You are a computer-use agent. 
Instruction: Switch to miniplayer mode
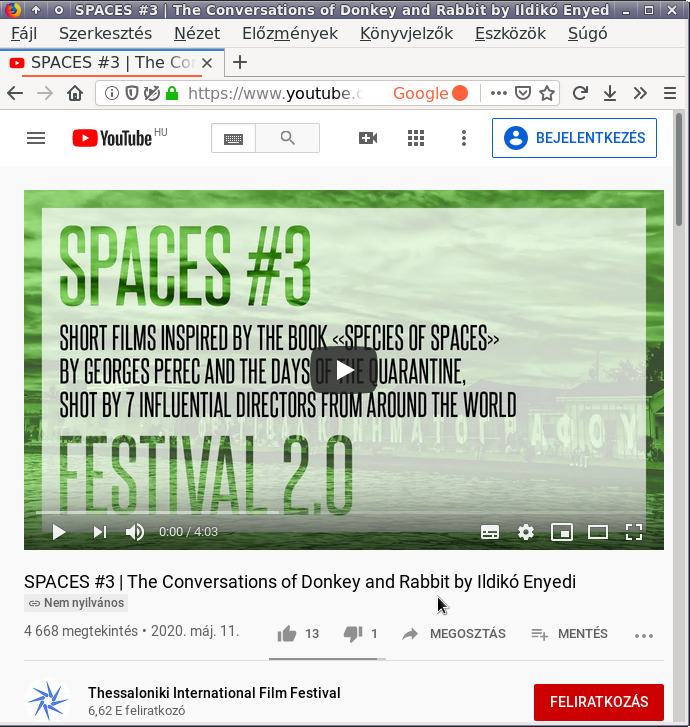click(x=562, y=532)
